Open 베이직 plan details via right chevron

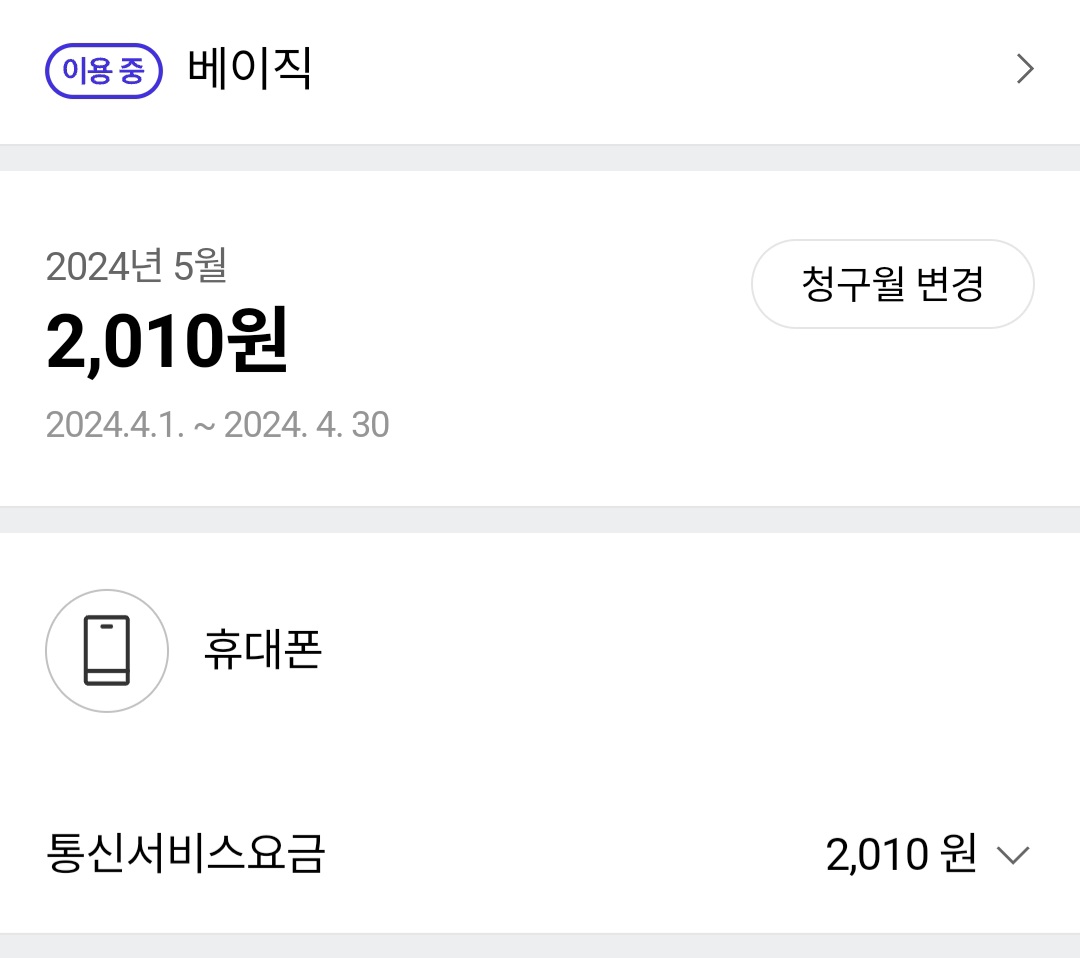click(x=1024, y=69)
